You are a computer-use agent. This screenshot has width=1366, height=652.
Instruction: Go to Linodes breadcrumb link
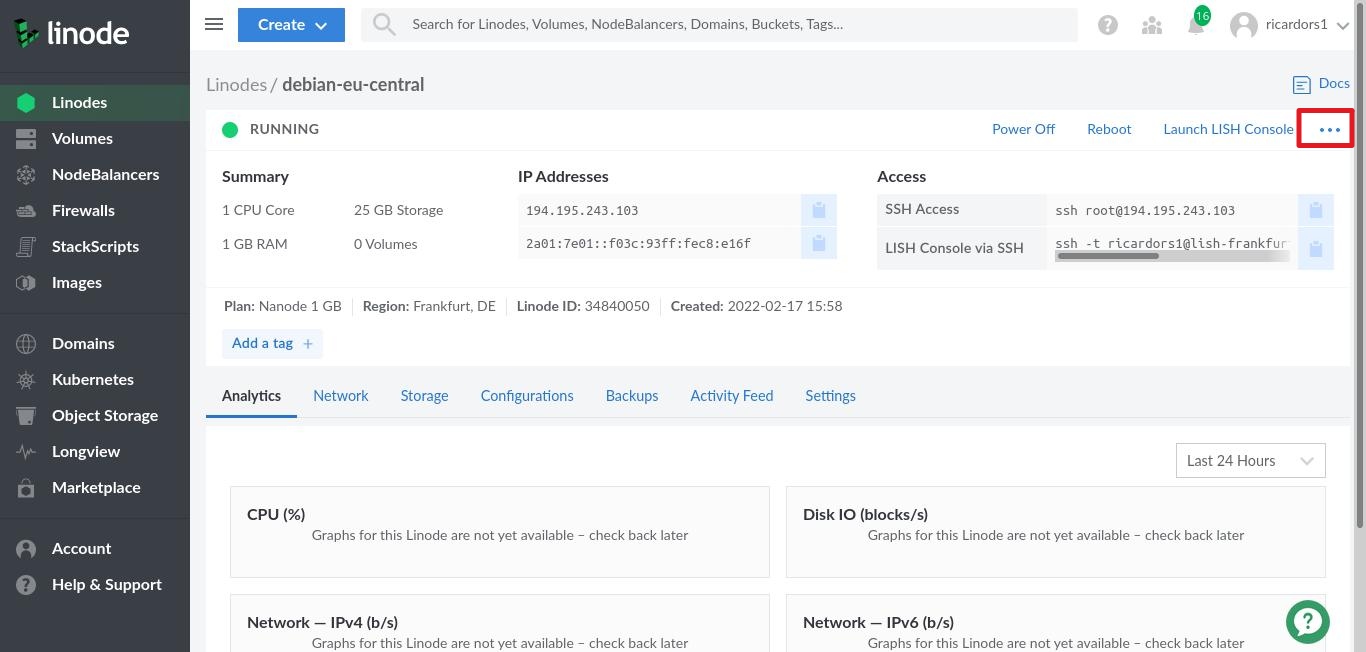pos(236,84)
